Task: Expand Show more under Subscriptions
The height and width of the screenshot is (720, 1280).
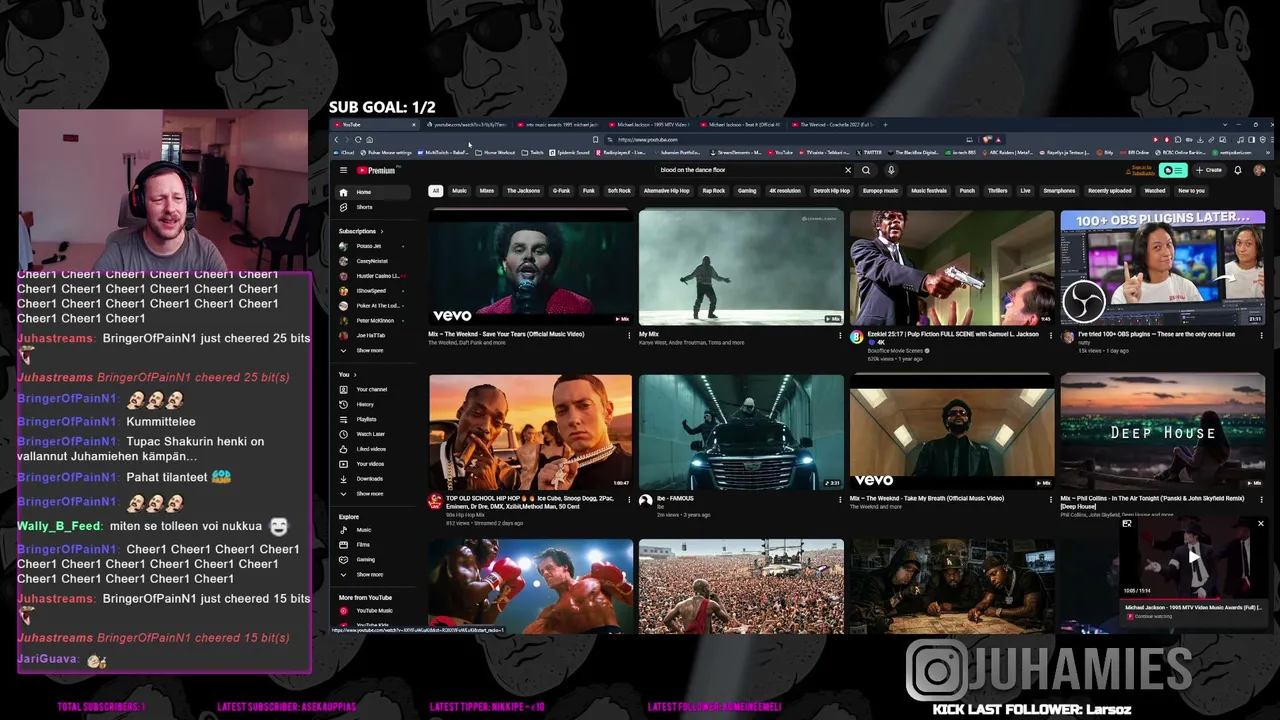Action: 370,350
